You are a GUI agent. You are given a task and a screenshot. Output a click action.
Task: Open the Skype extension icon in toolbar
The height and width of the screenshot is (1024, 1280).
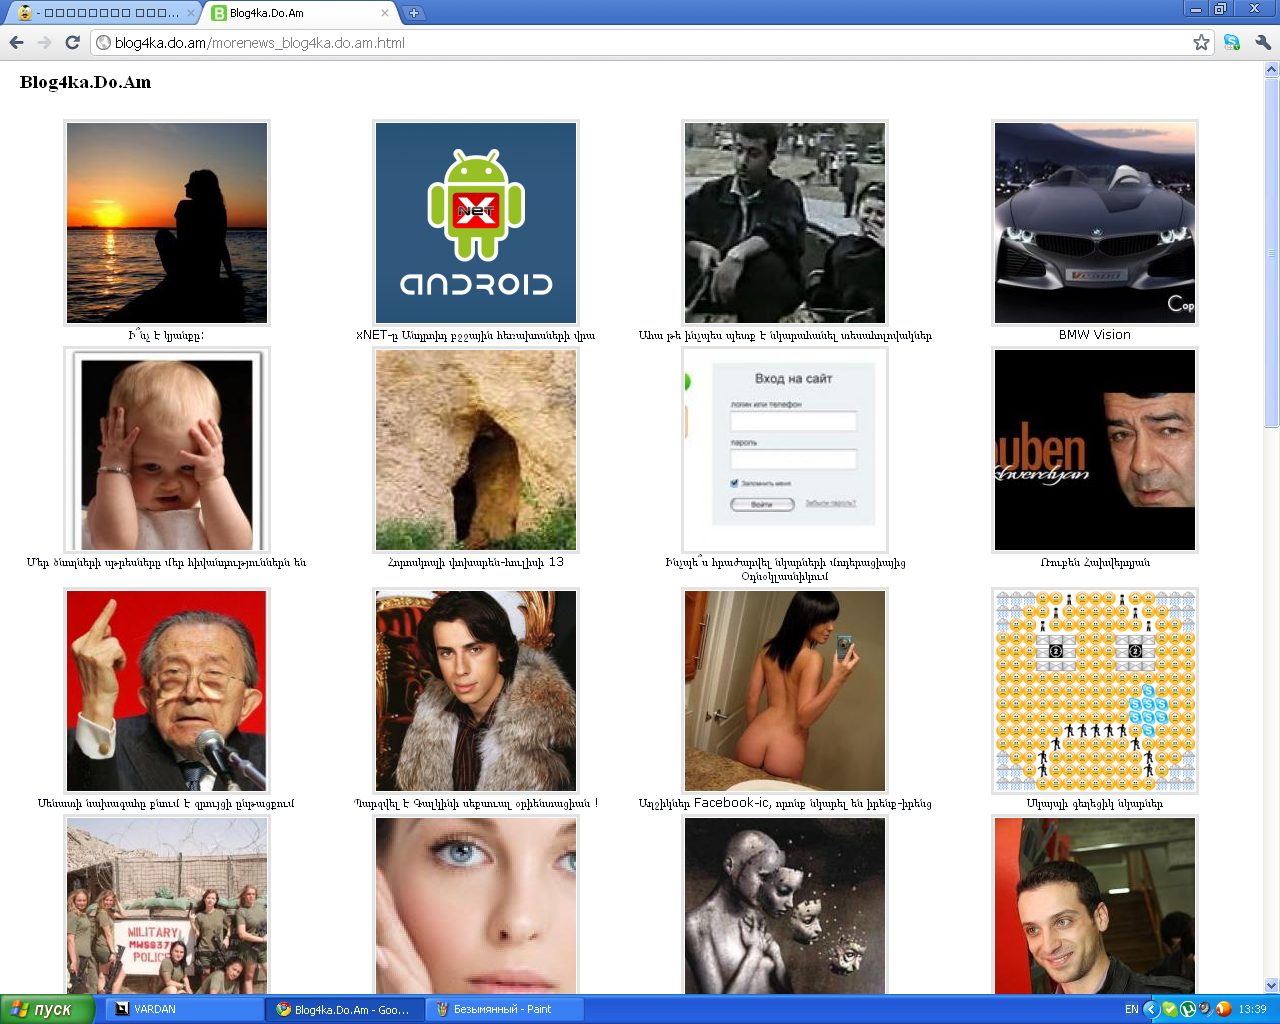click(x=1232, y=42)
